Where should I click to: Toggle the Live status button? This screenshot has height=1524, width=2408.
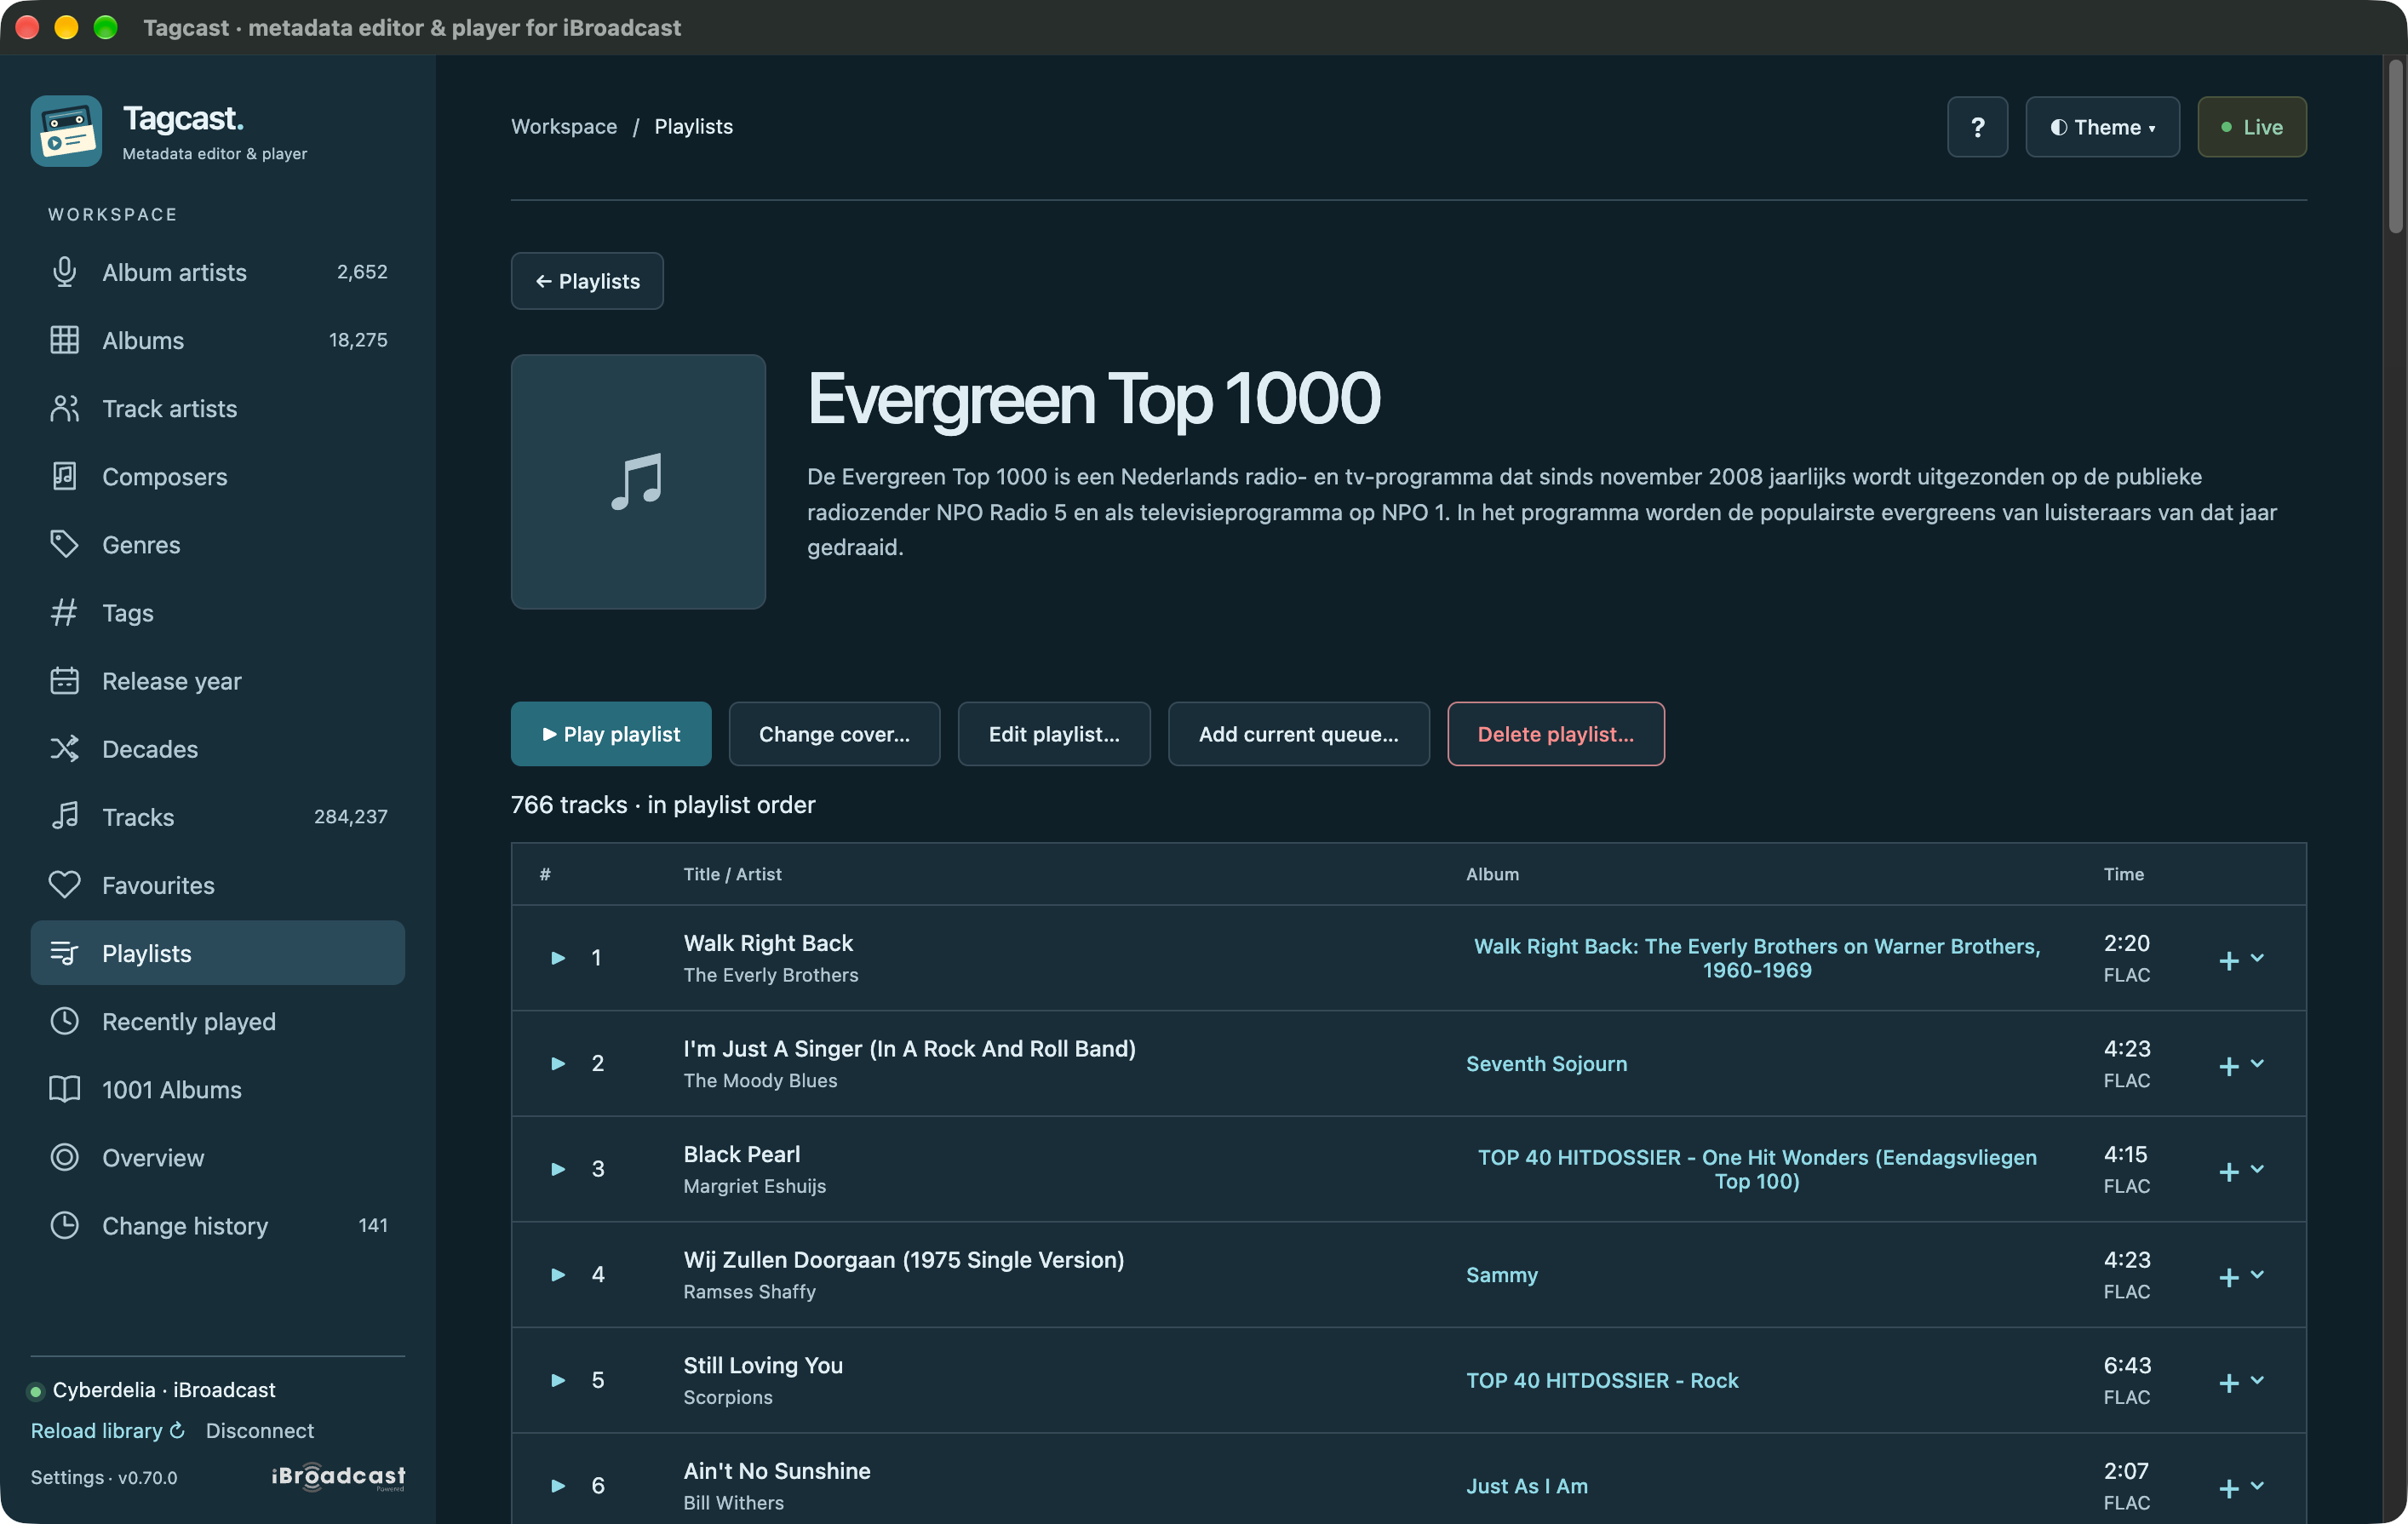pos(2251,127)
